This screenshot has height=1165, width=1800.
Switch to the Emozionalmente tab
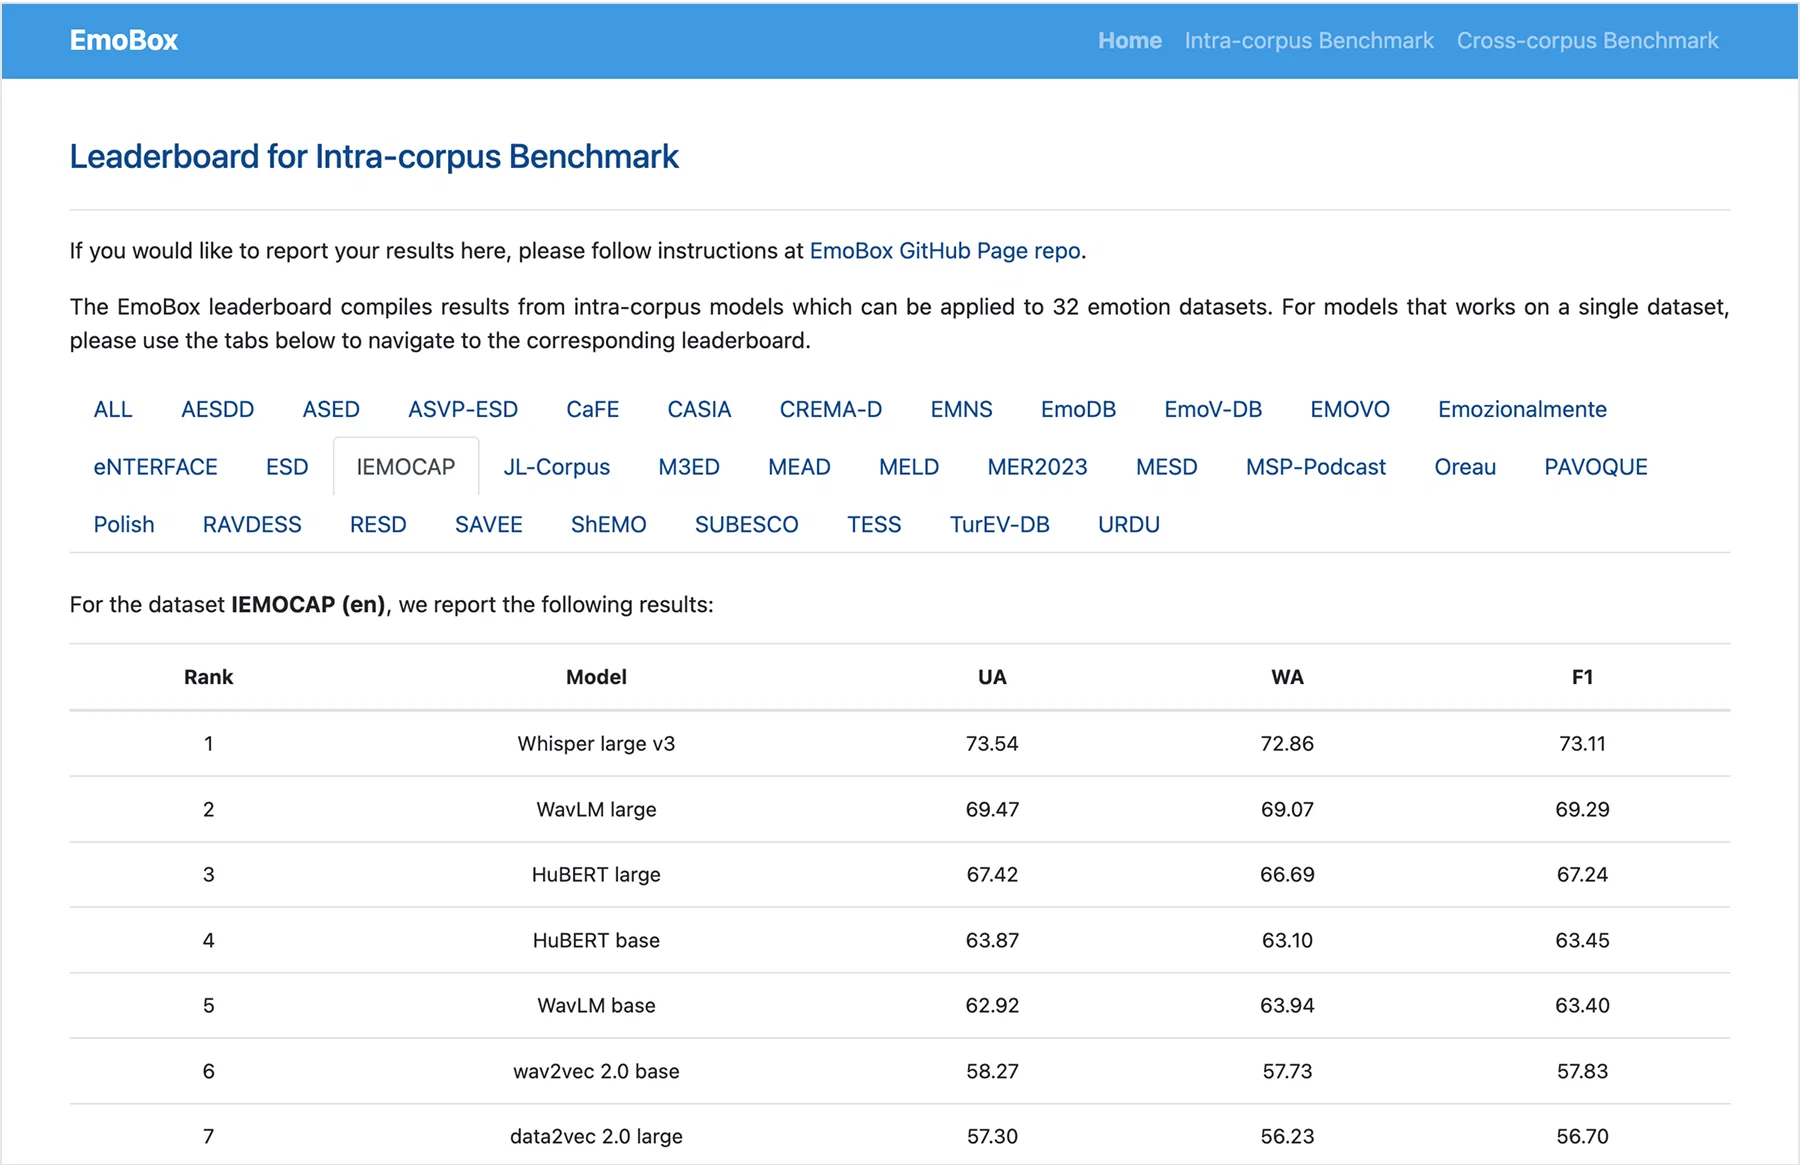point(1522,409)
